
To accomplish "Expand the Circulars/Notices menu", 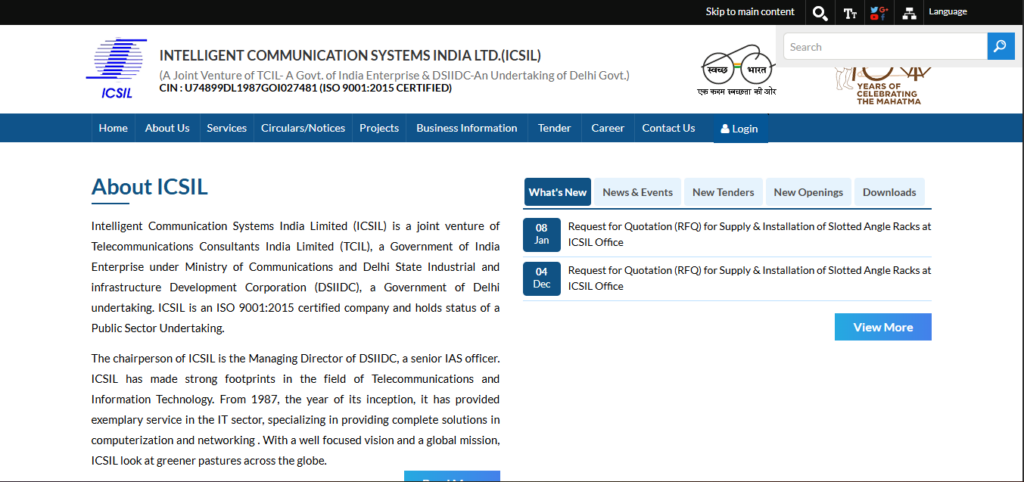I will (303, 128).
